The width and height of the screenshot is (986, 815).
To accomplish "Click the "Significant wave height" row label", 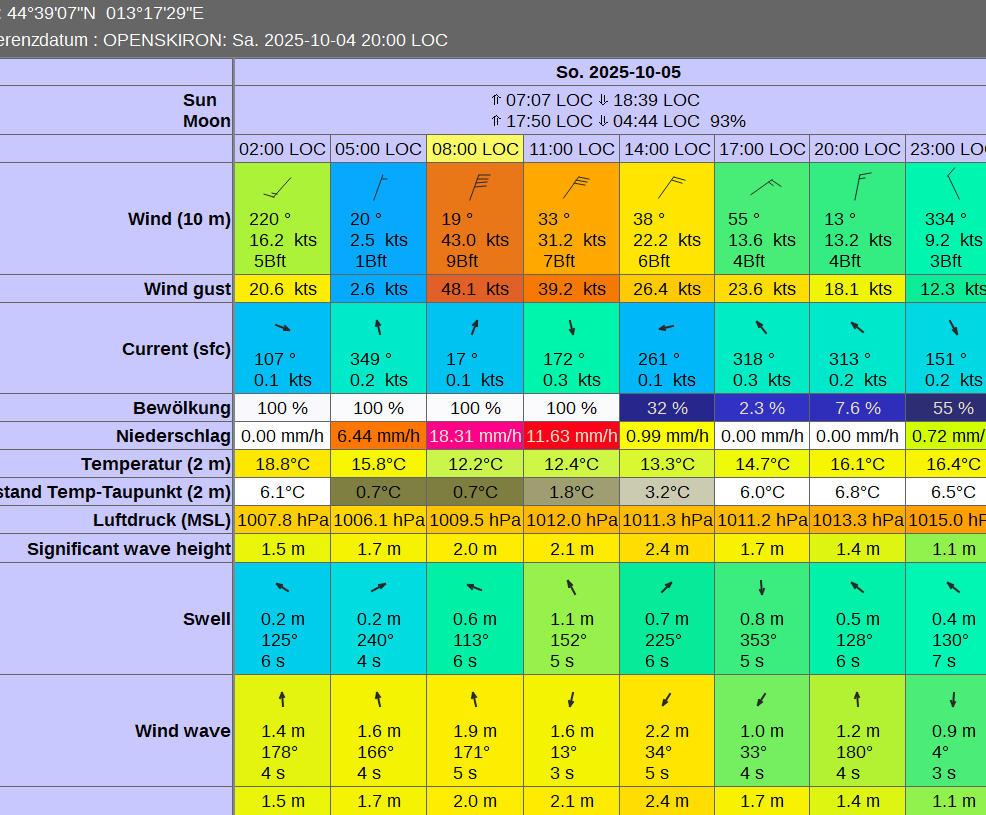I will point(129,549).
